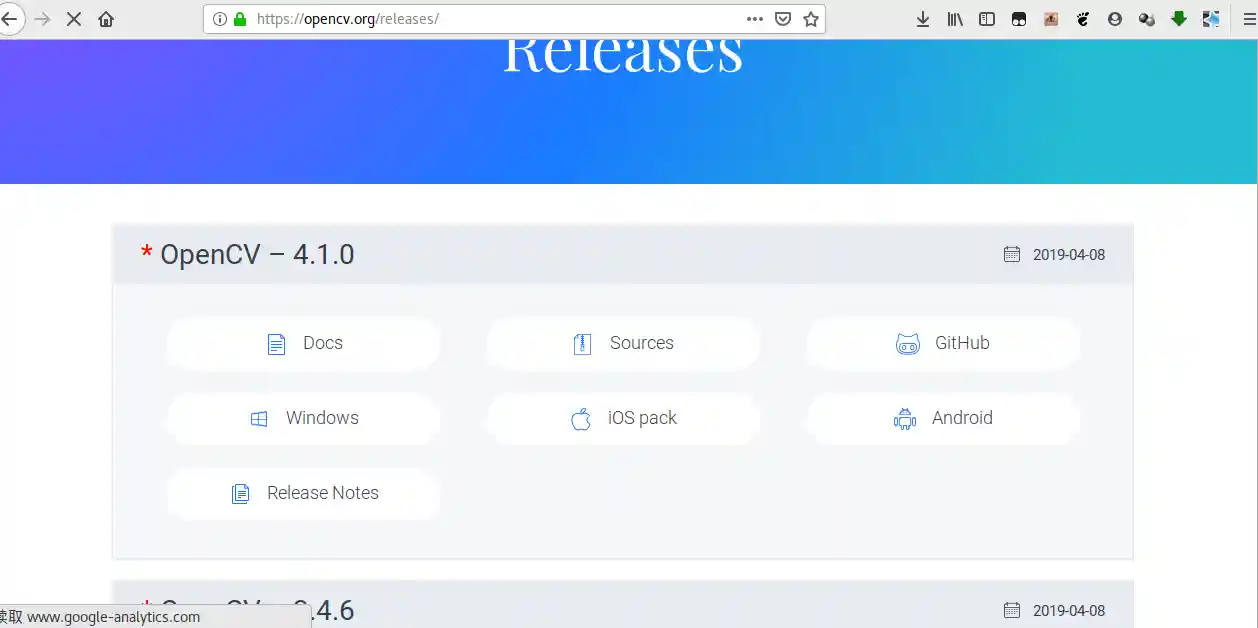Download the OpenCV 4.1.0 Windows package
The image size is (1258, 628).
pyautogui.click(x=303, y=418)
